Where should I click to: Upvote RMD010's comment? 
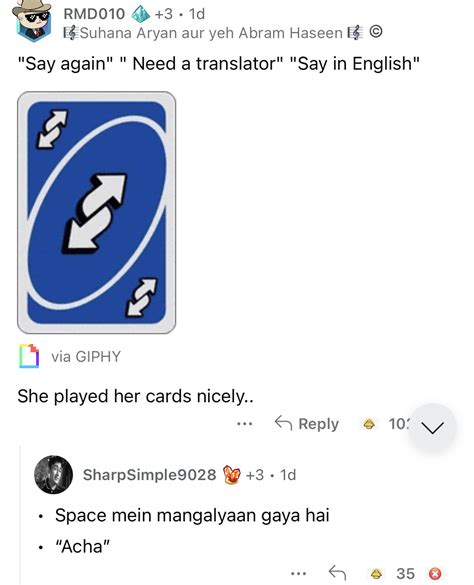(x=369, y=424)
